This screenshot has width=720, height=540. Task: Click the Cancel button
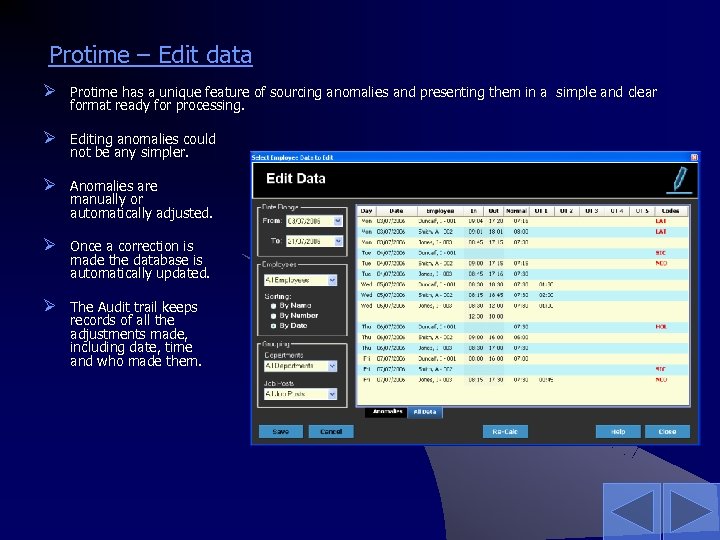click(x=331, y=432)
